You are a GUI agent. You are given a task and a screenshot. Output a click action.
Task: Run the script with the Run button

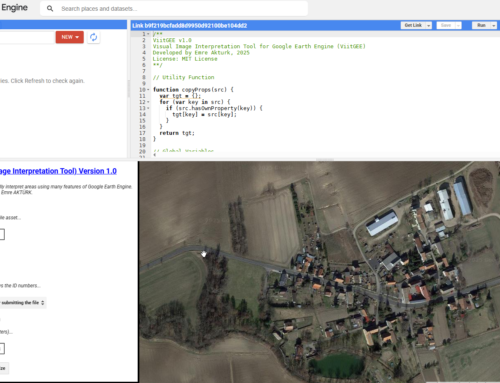[x=481, y=25]
